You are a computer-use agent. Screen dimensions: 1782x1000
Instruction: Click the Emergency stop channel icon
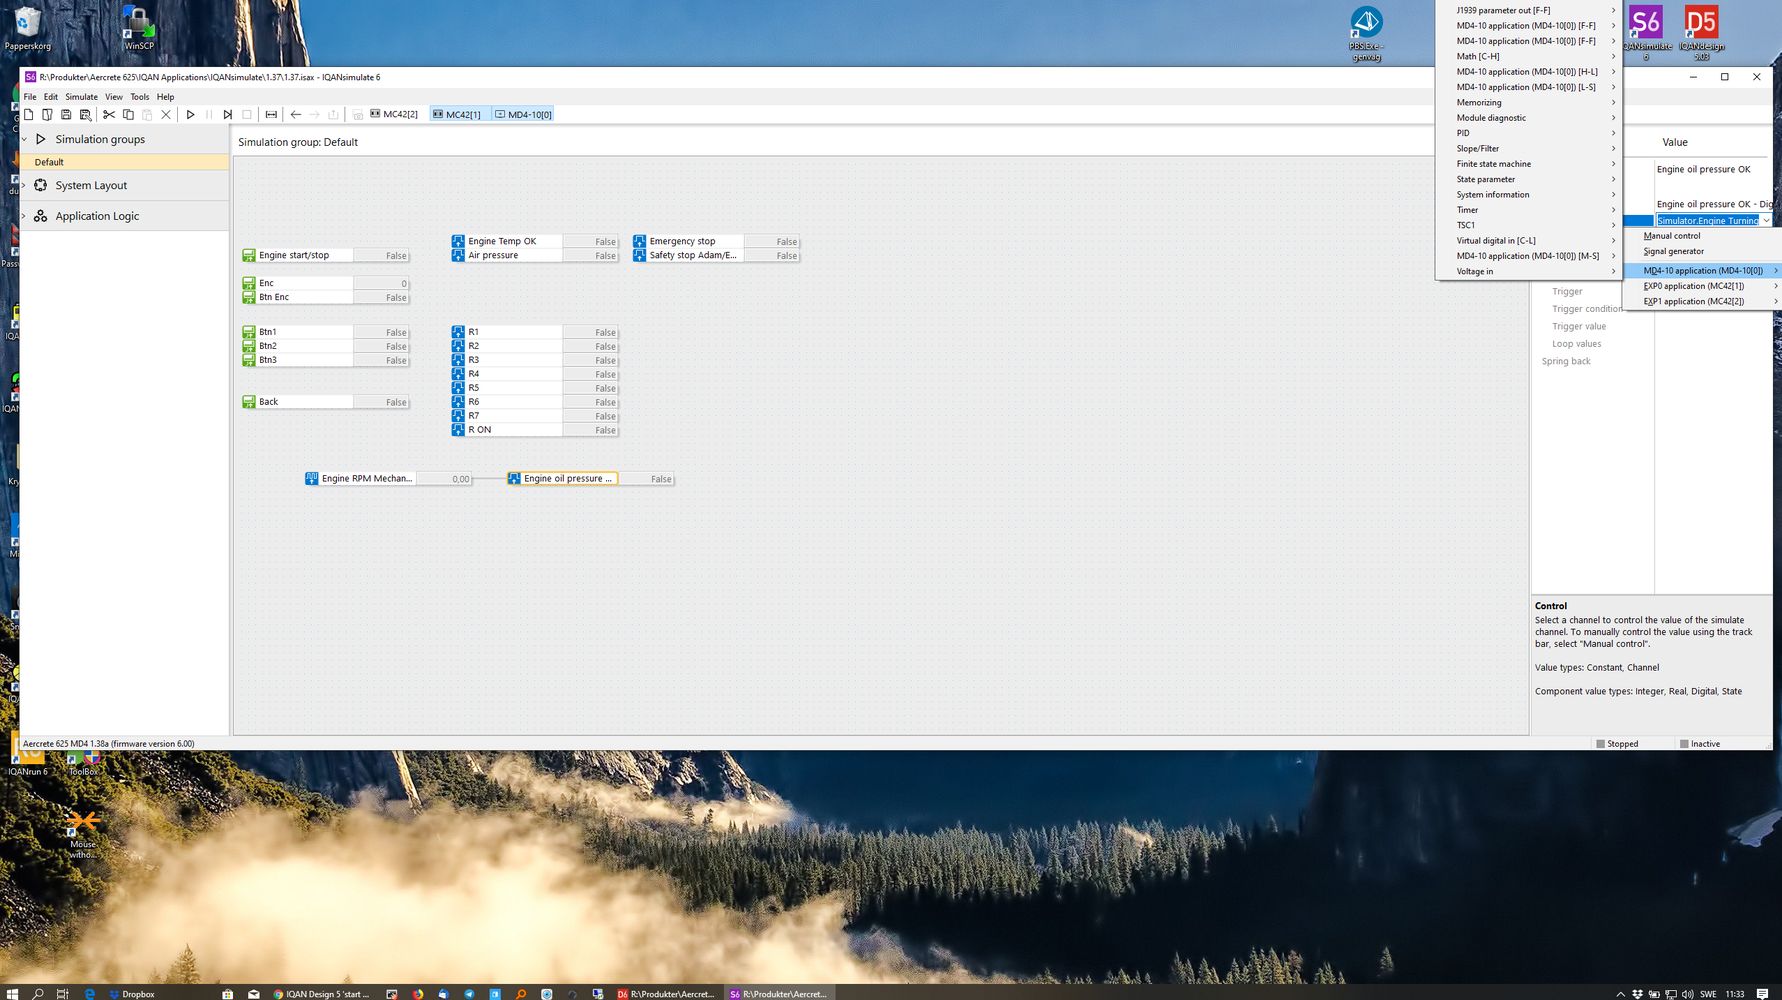[x=639, y=241]
